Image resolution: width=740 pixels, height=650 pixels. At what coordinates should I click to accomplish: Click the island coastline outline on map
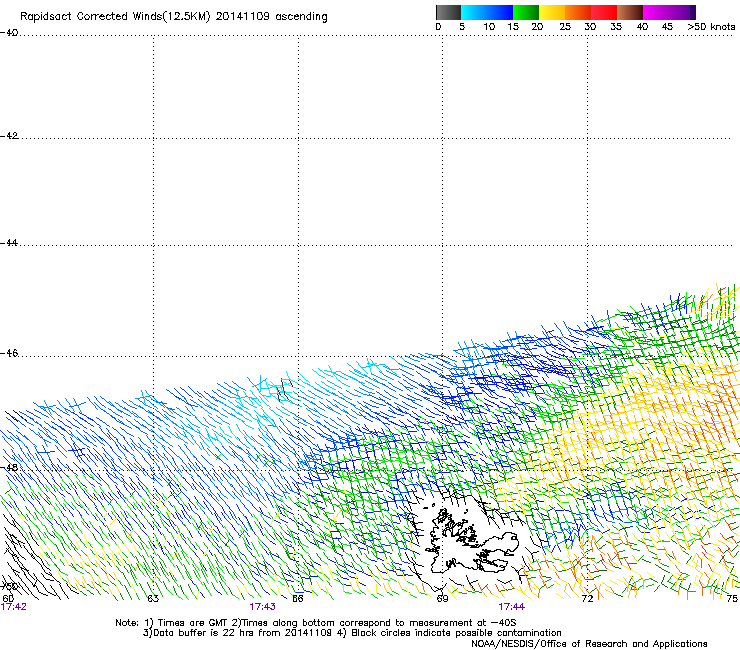pos(472,538)
